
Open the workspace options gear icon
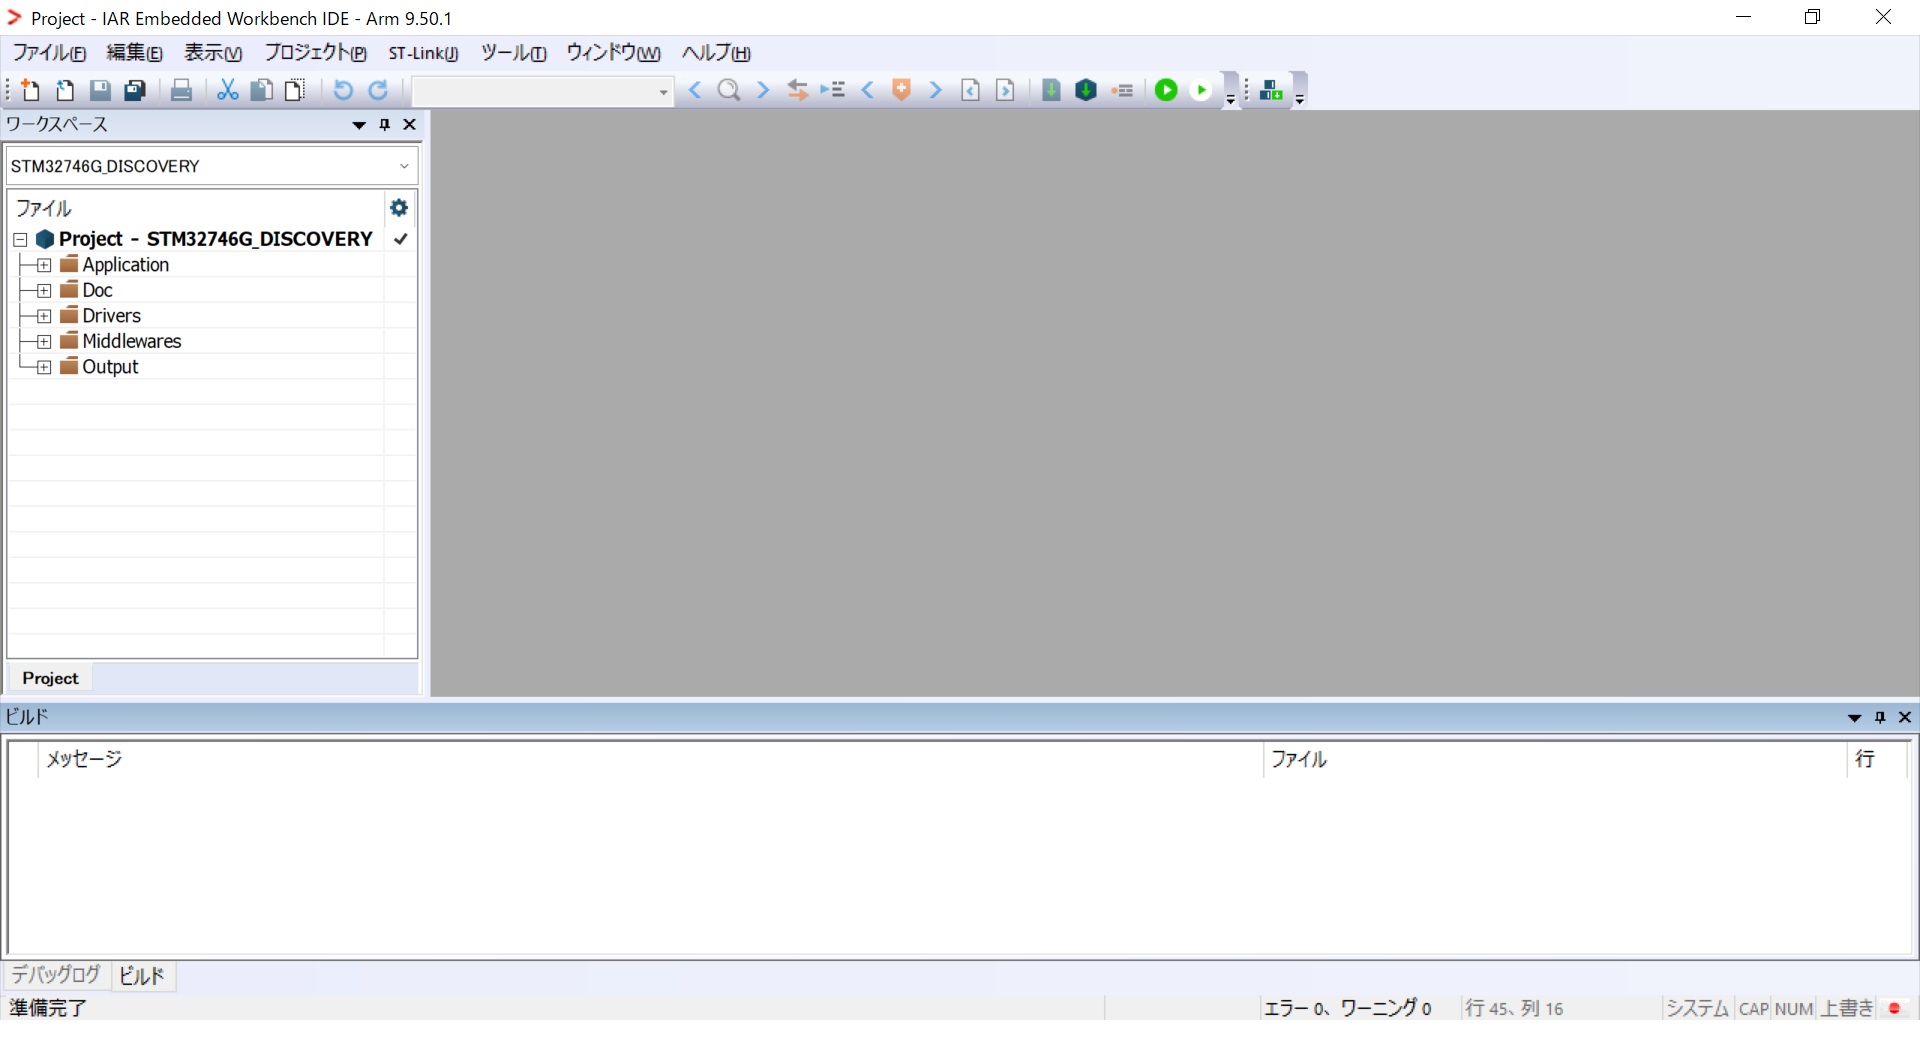click(x=399, y=208)
